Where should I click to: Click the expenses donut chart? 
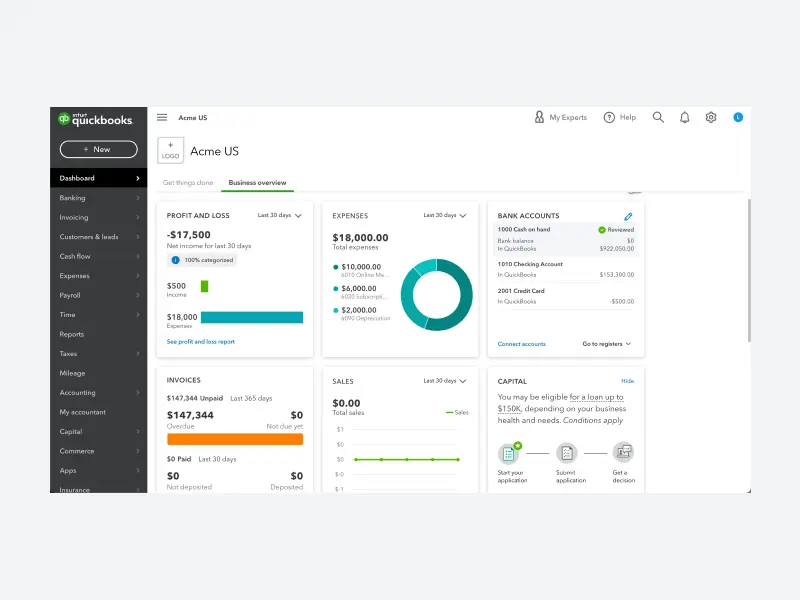tap(436, 295)
